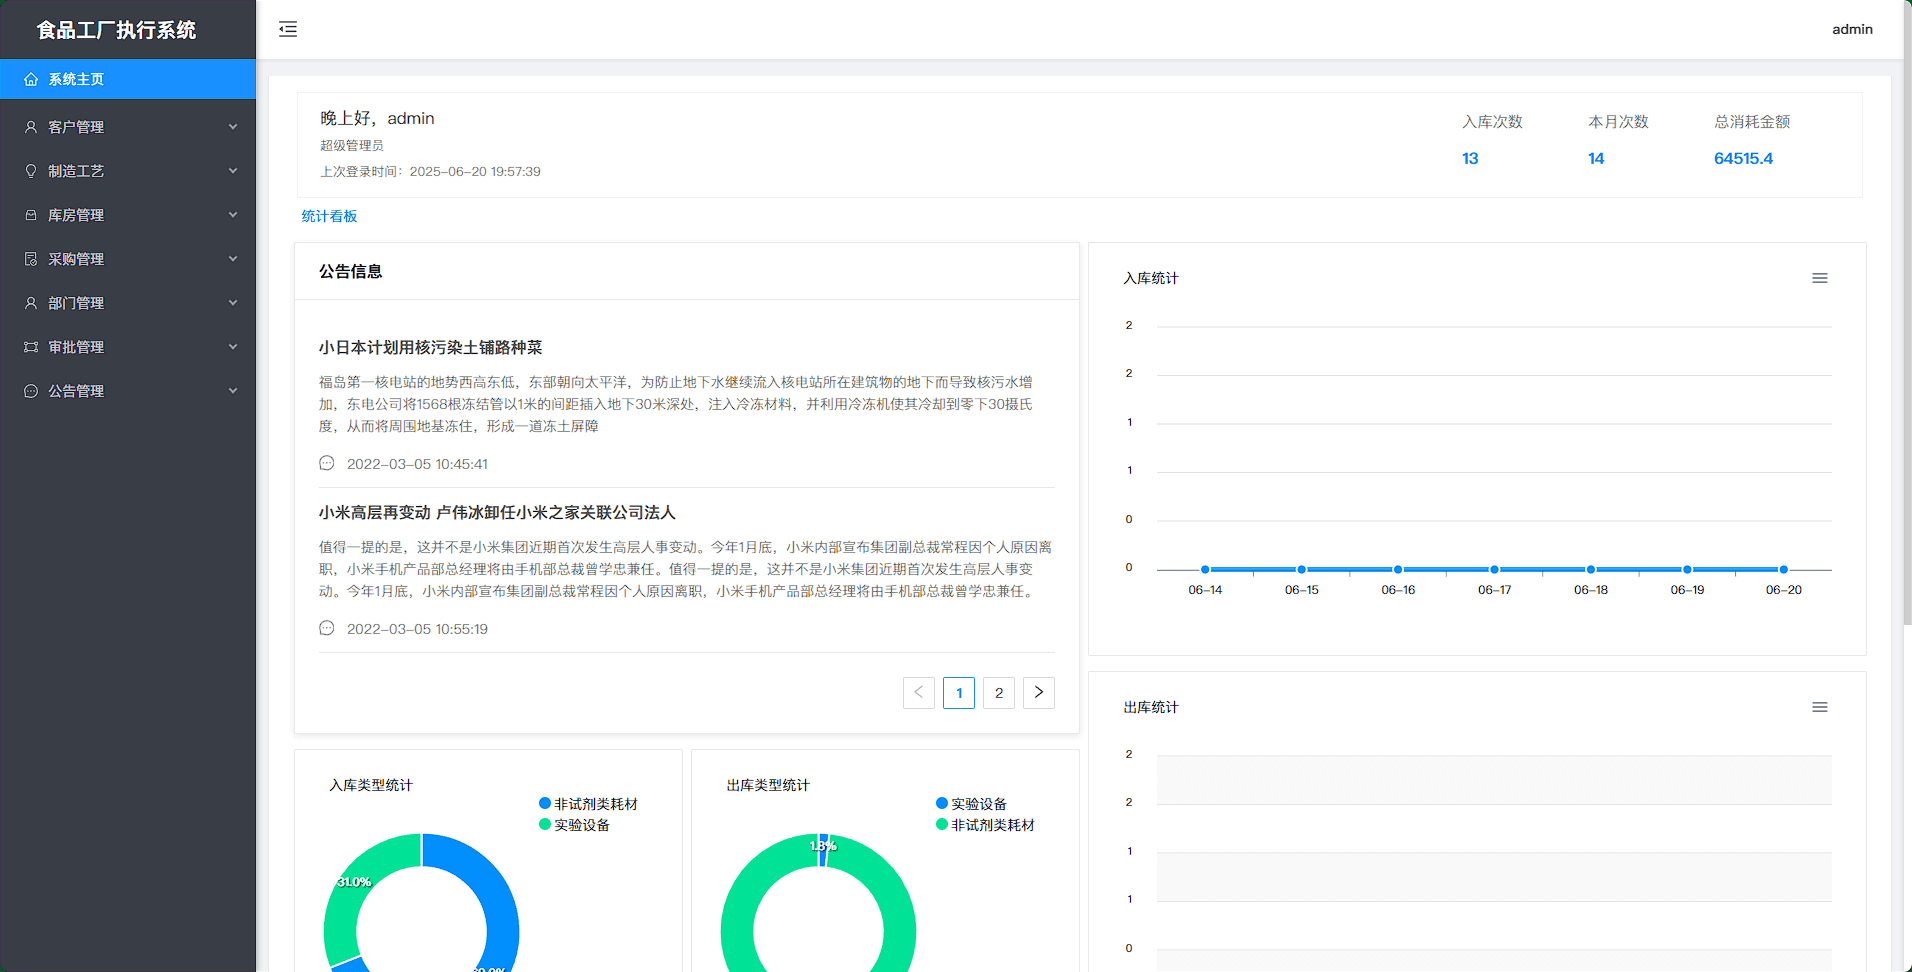Screen dimensions: 1912x972
Task: Click the 食品工厂执行系统 title
Action: (116, 30)
